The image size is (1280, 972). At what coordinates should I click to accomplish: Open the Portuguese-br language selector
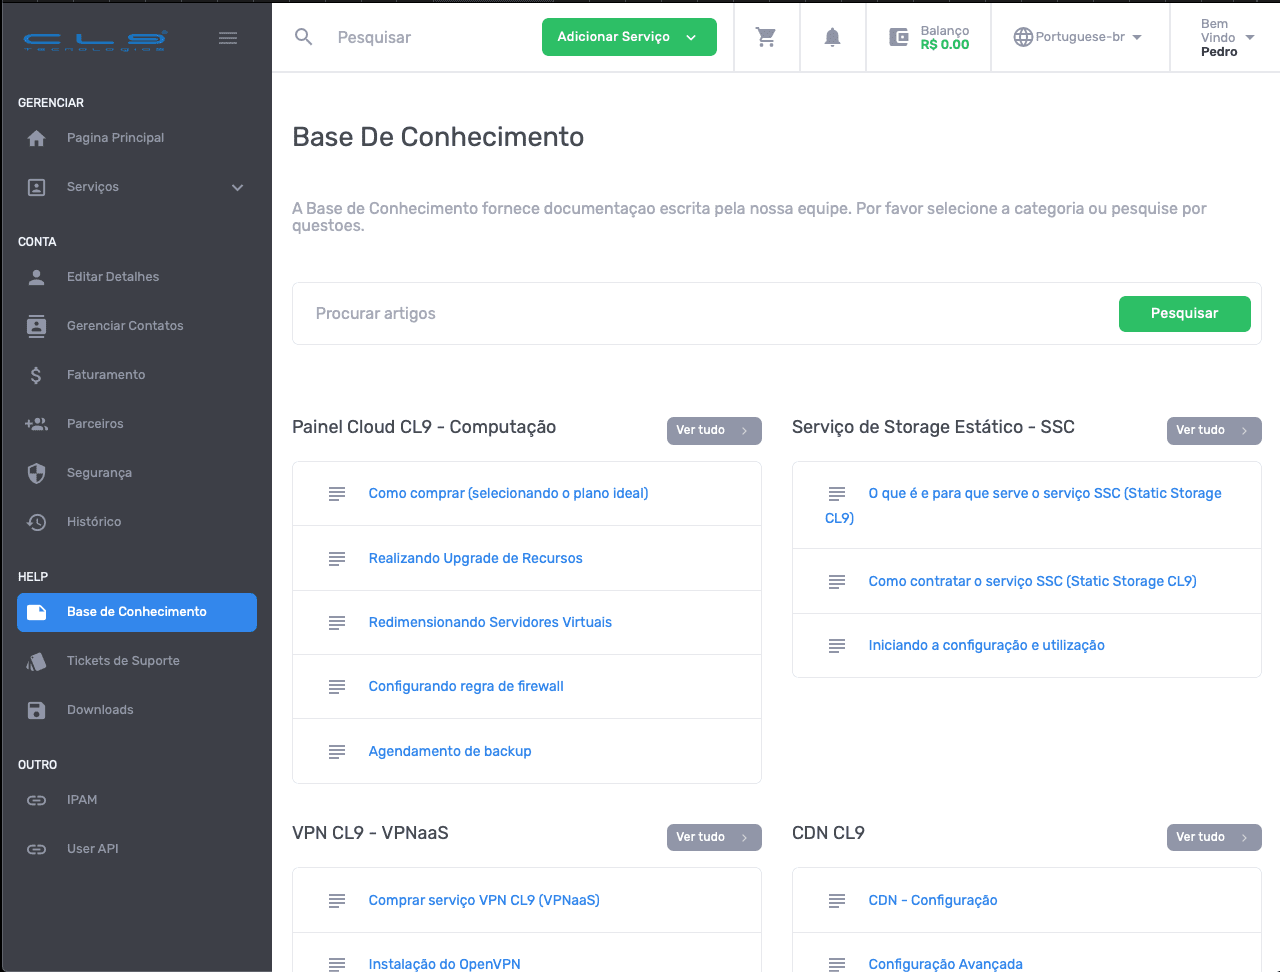tap(1078, 37)
